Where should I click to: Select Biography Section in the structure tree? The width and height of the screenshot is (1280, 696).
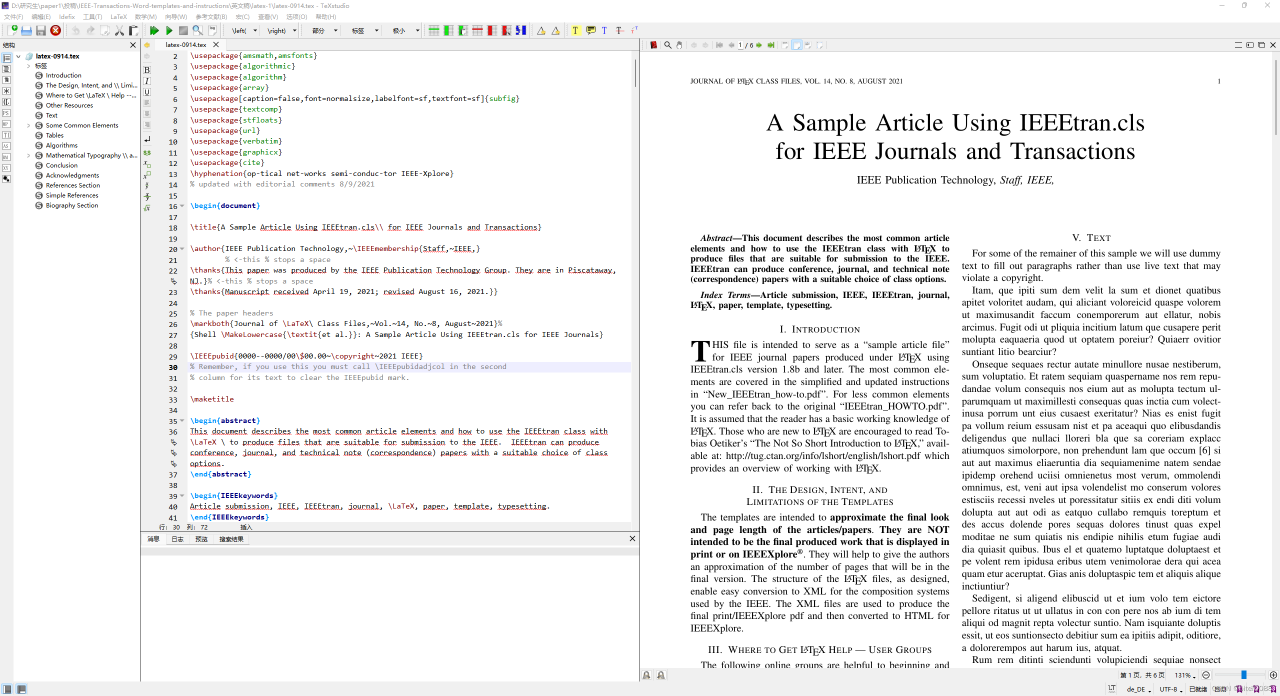72,206
